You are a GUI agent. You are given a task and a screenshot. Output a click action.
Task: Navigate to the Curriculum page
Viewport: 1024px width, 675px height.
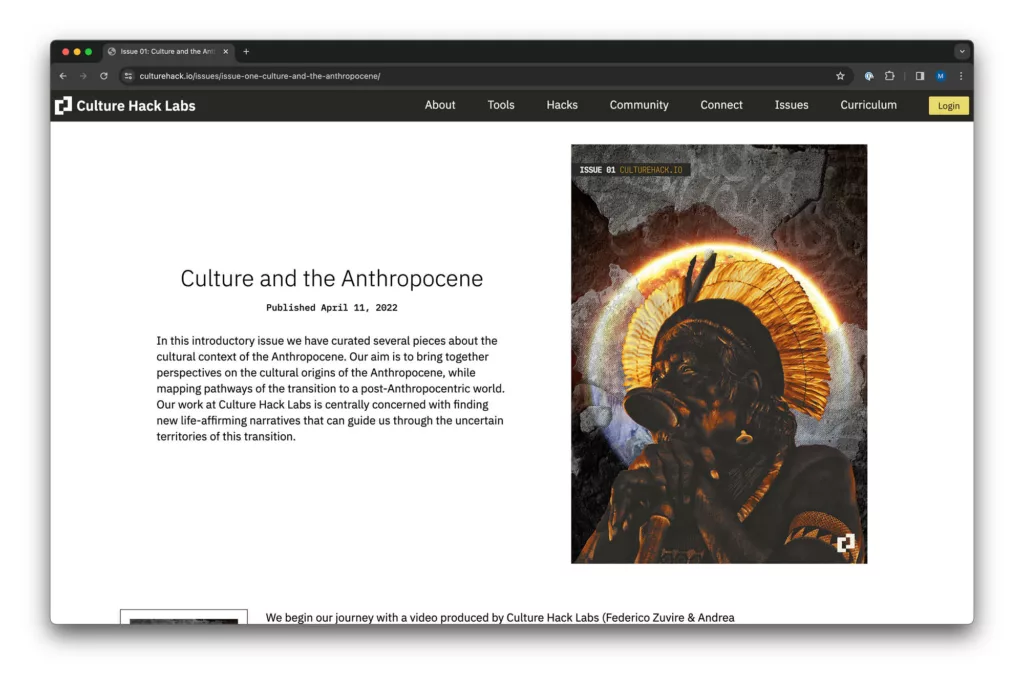coord(868,105)
